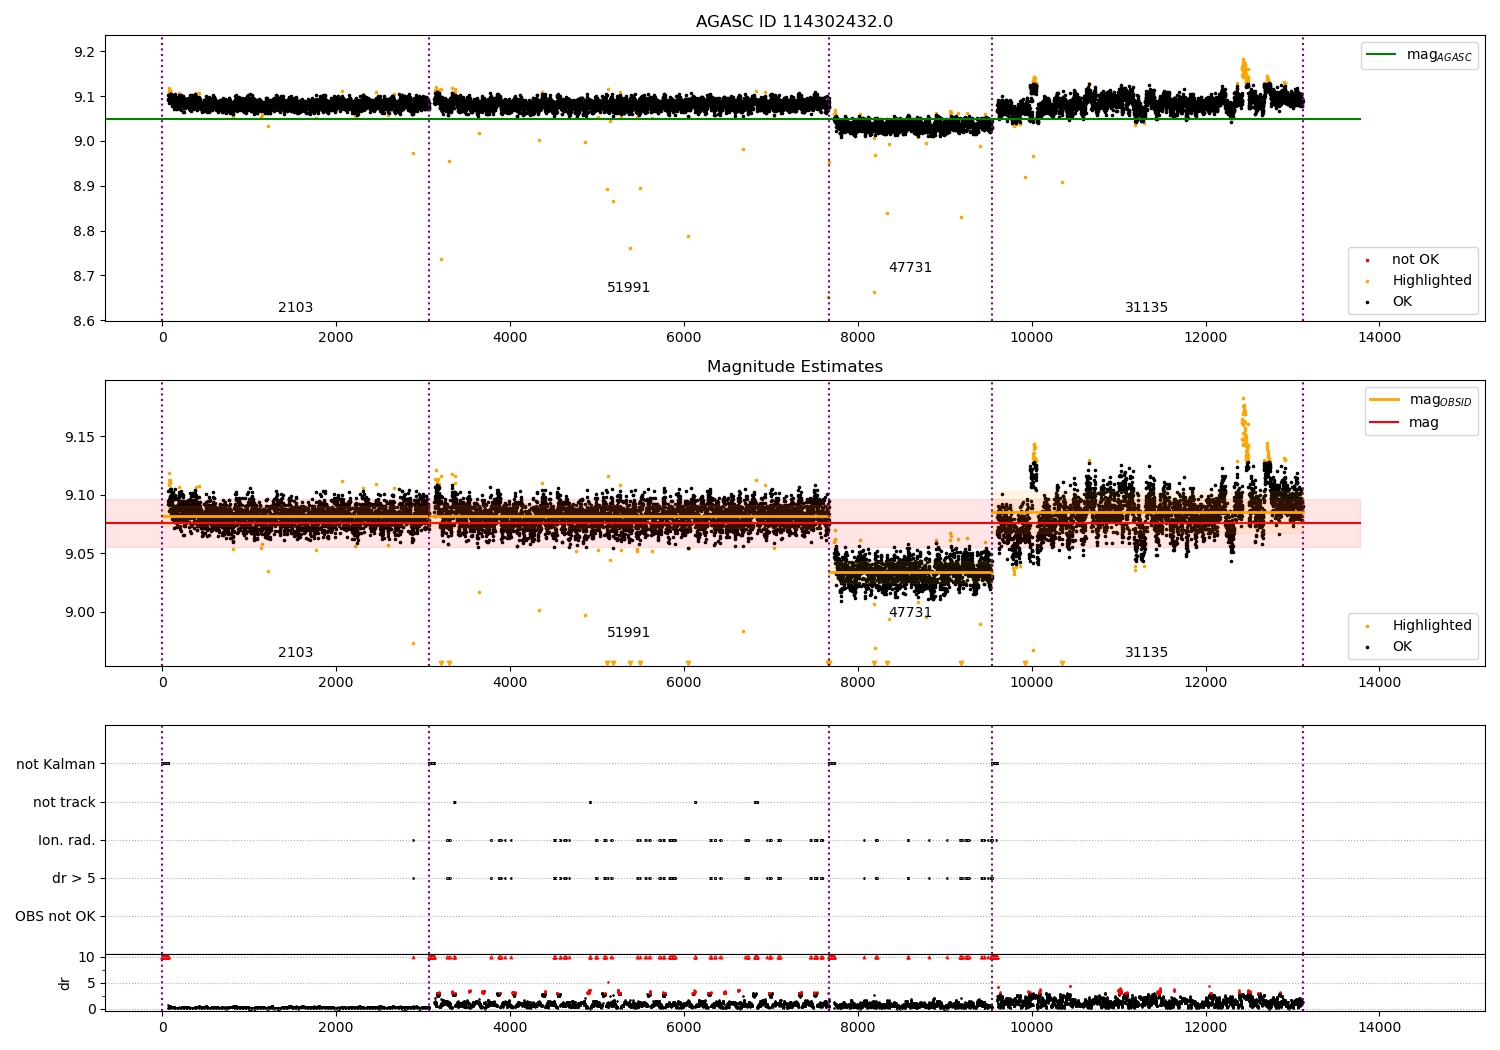Click the title 'AGASC ID 114302432.0'

(x=794, y=22)
